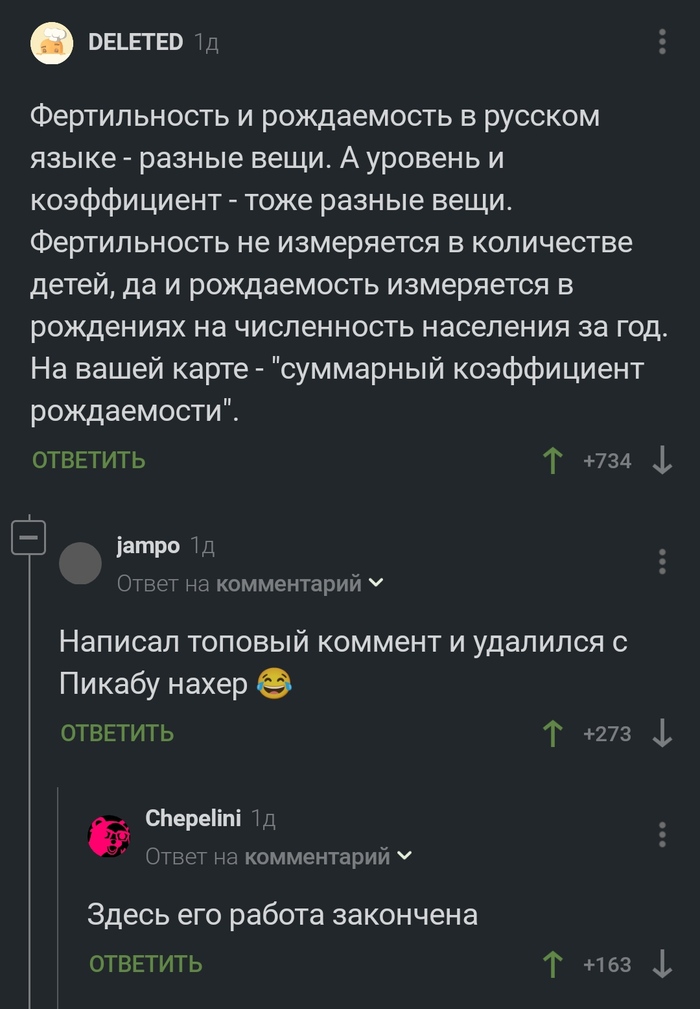
Task: Click the +734 rating value
Action: 608,460
